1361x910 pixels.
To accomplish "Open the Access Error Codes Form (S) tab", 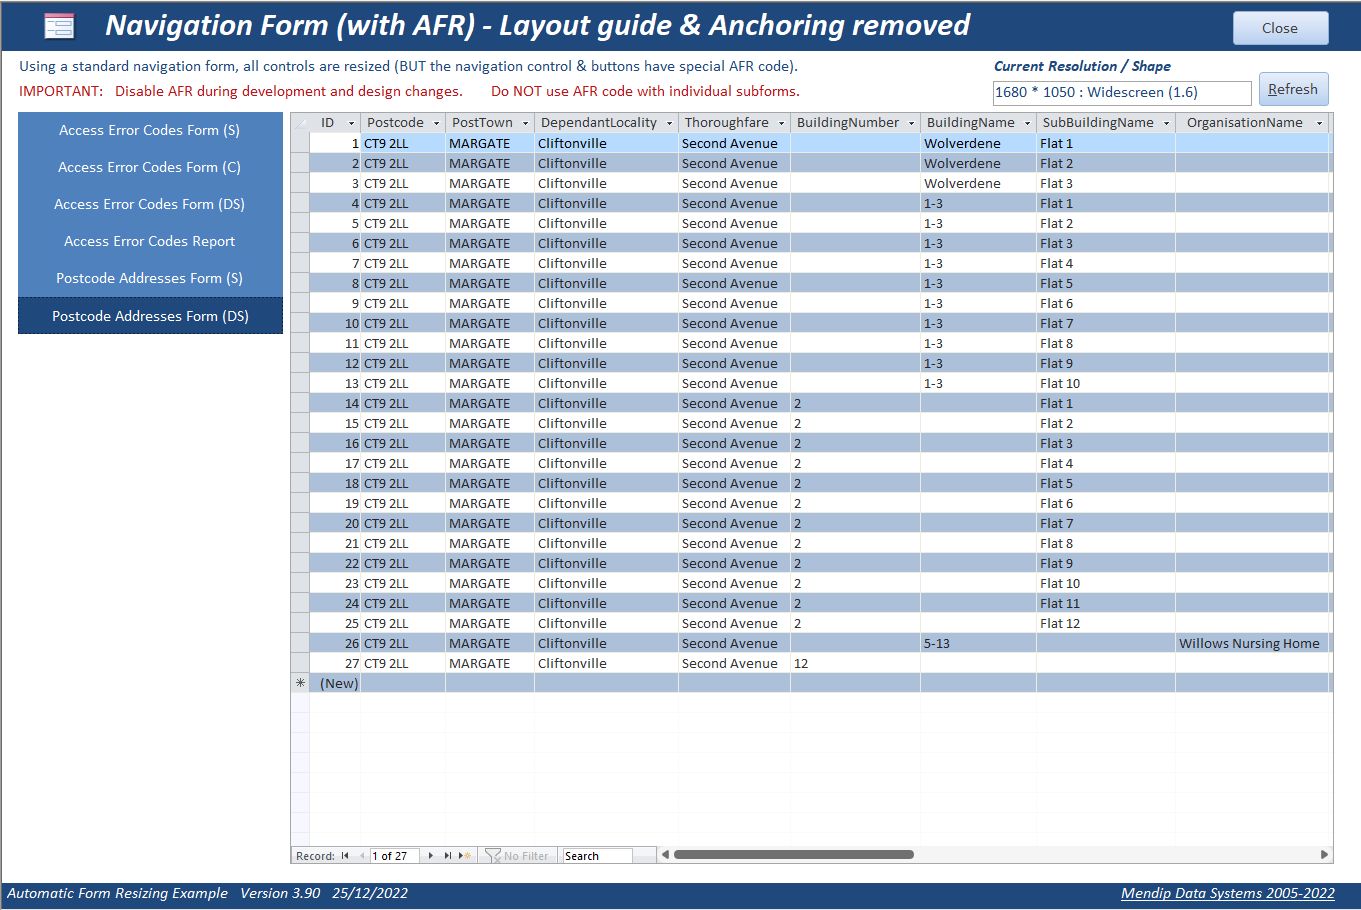I will (150, 130).
